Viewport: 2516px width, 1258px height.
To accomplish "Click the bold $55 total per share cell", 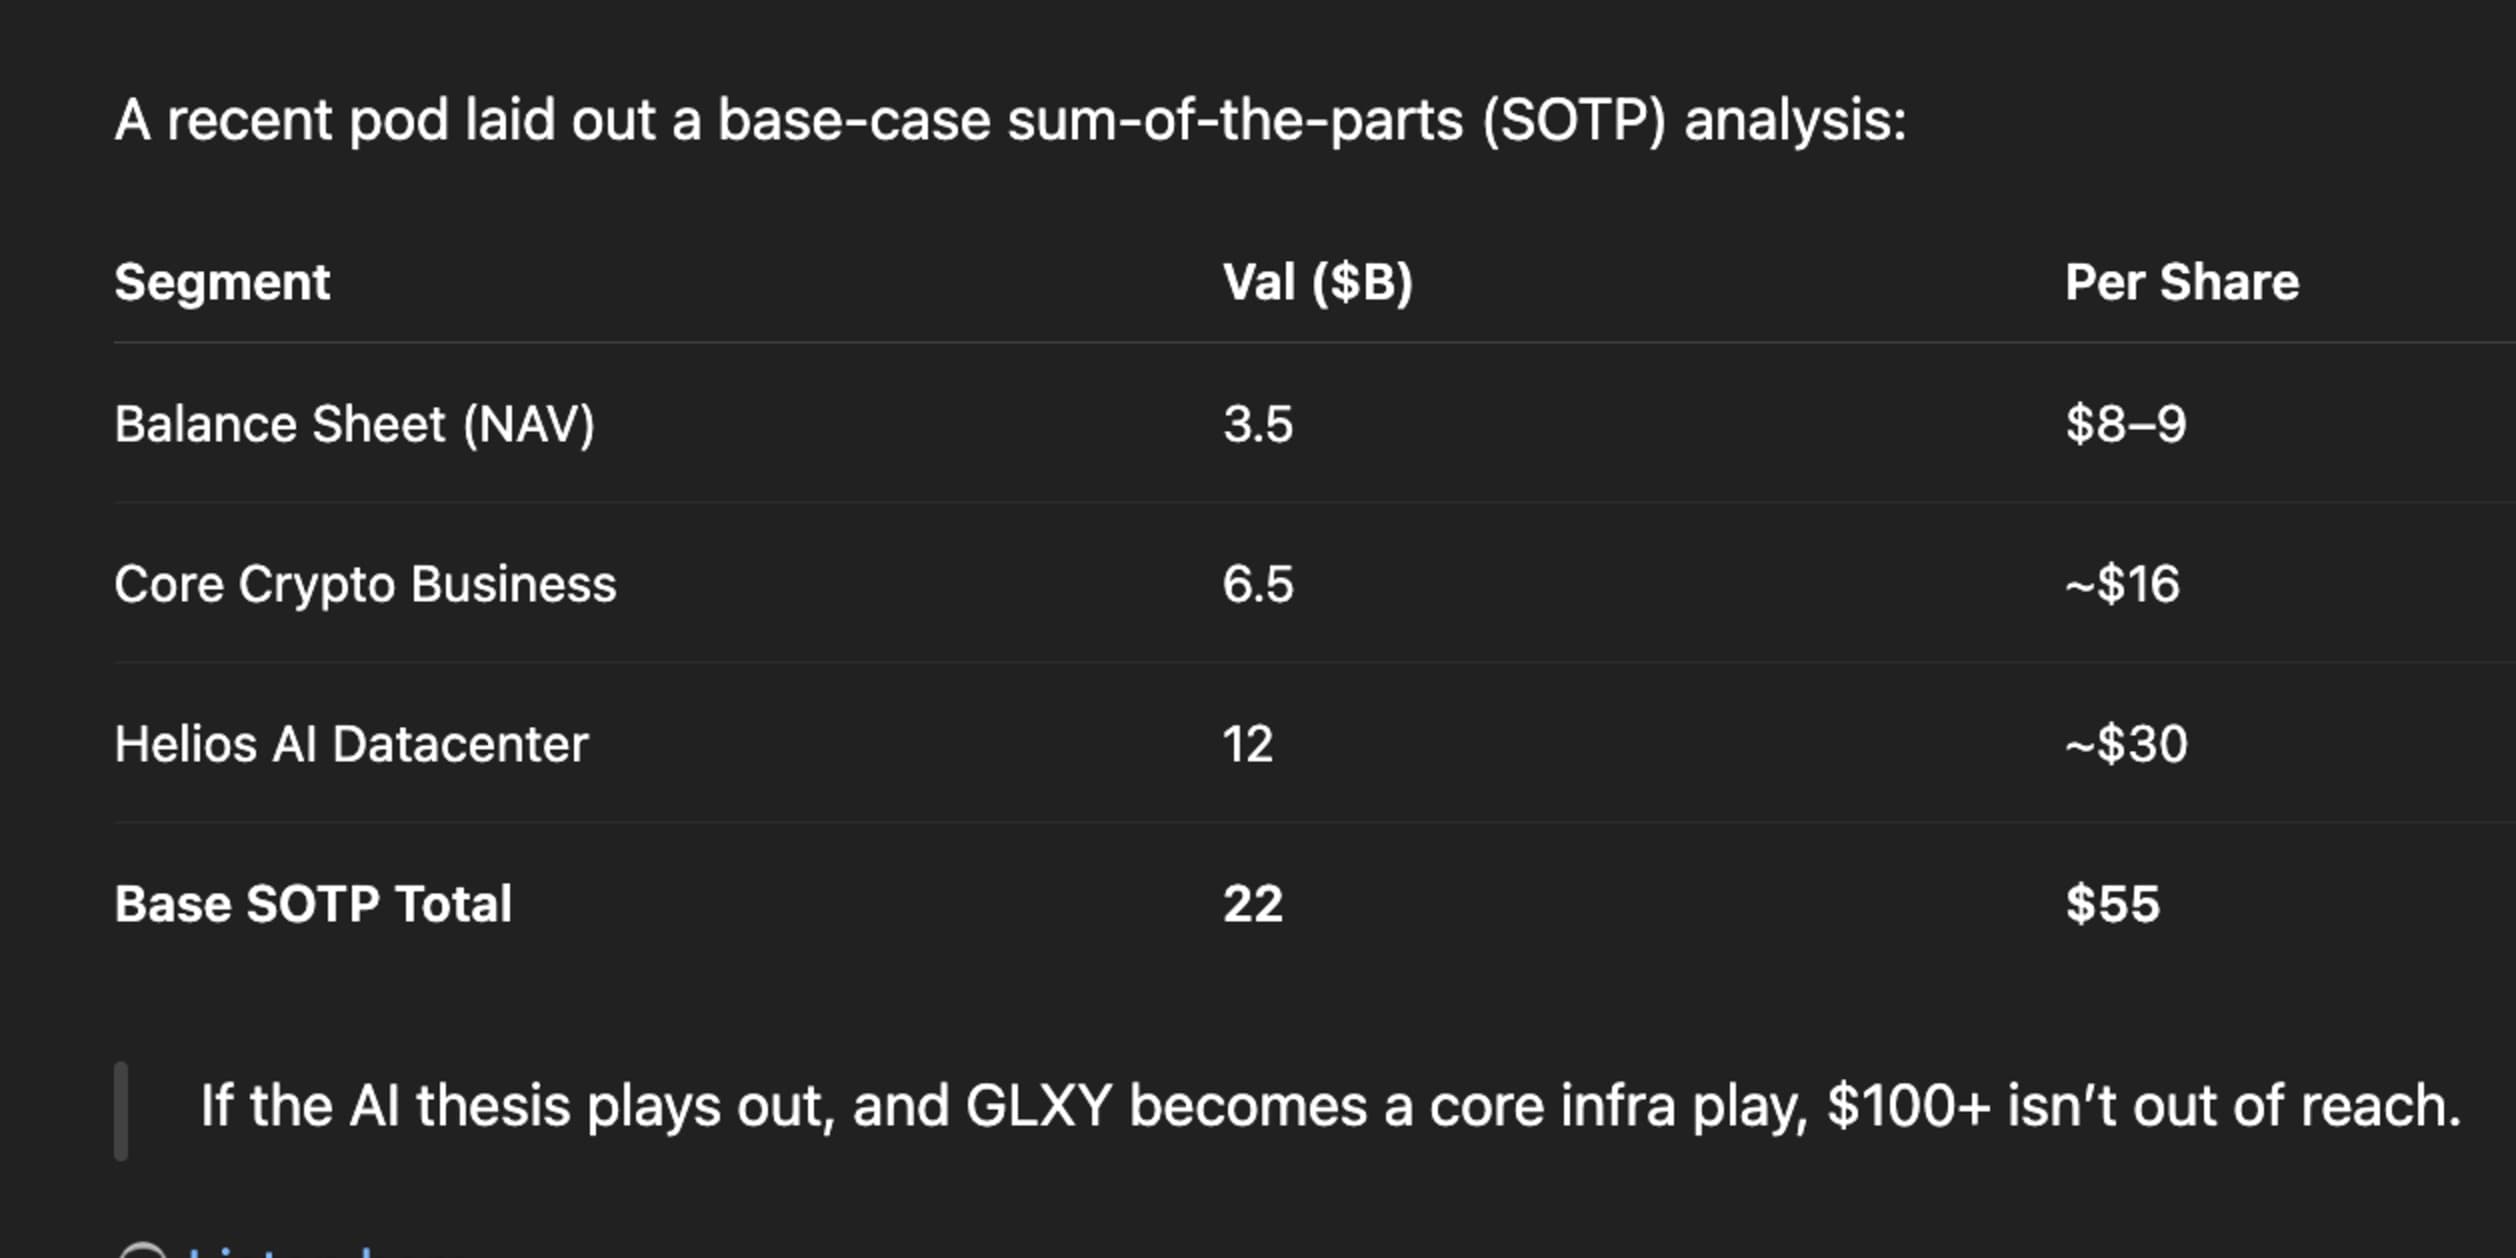I will click(2112, 904).
